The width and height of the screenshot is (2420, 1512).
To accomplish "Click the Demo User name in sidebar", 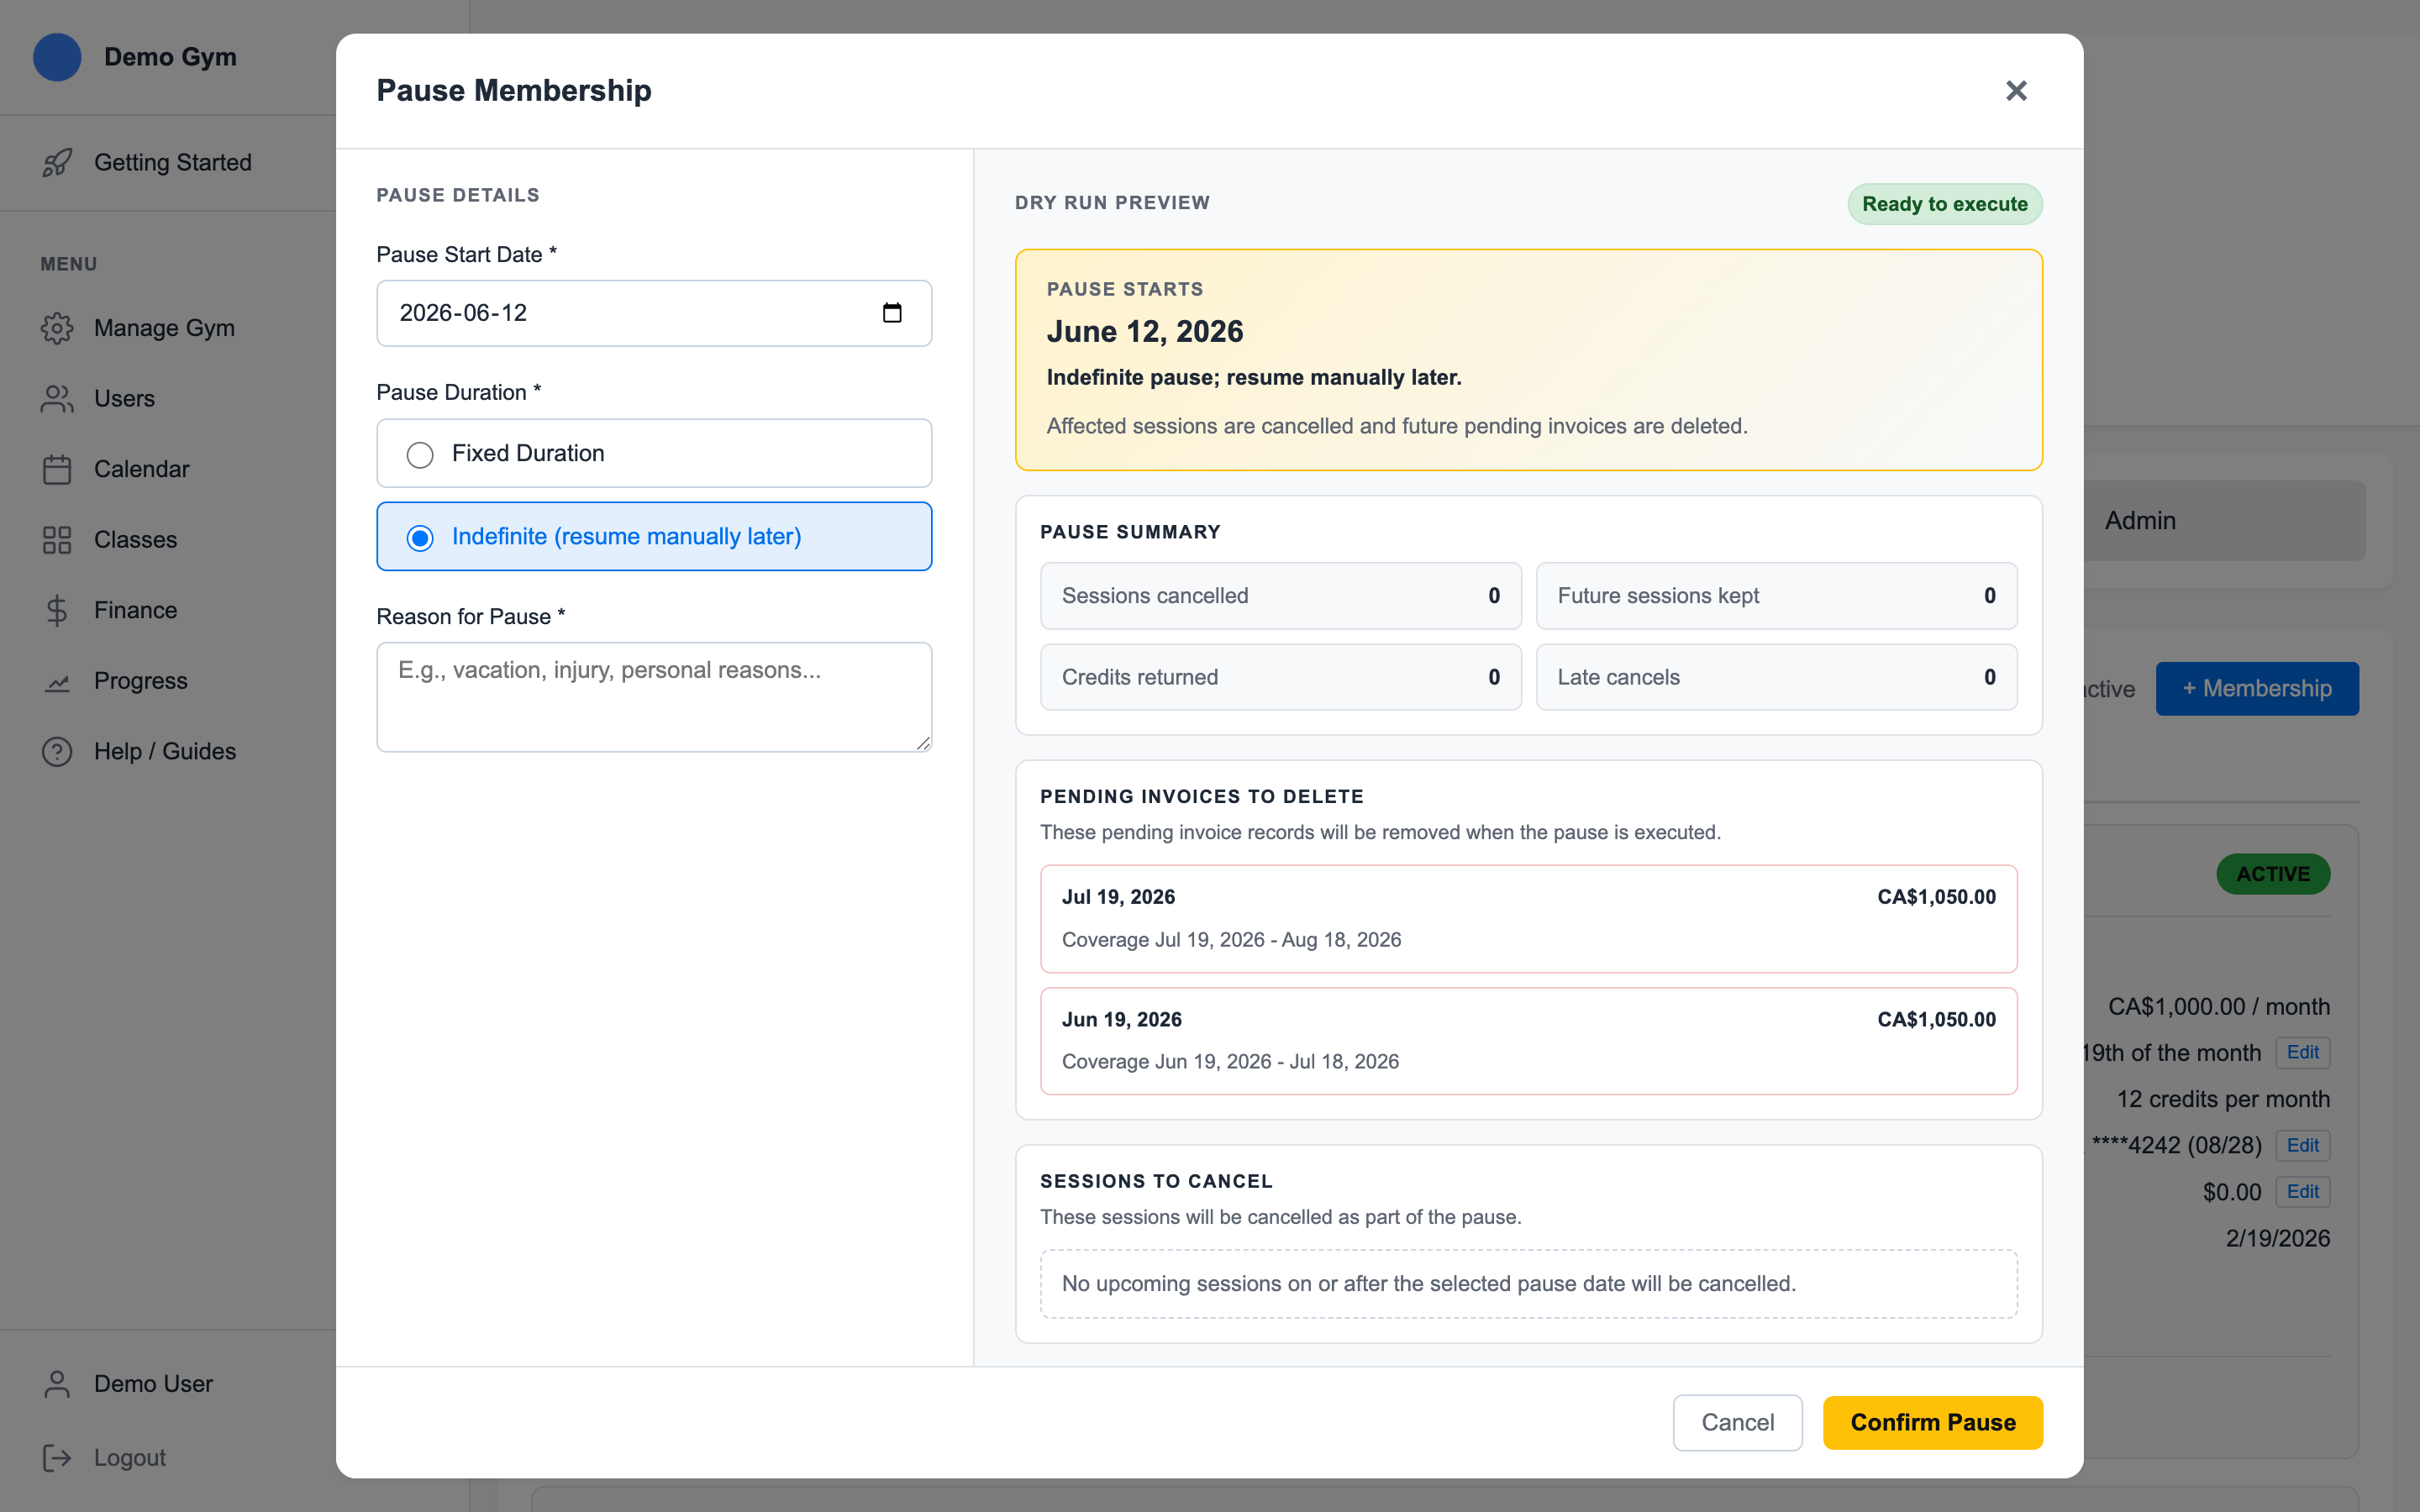I will tap(153, 1384).
